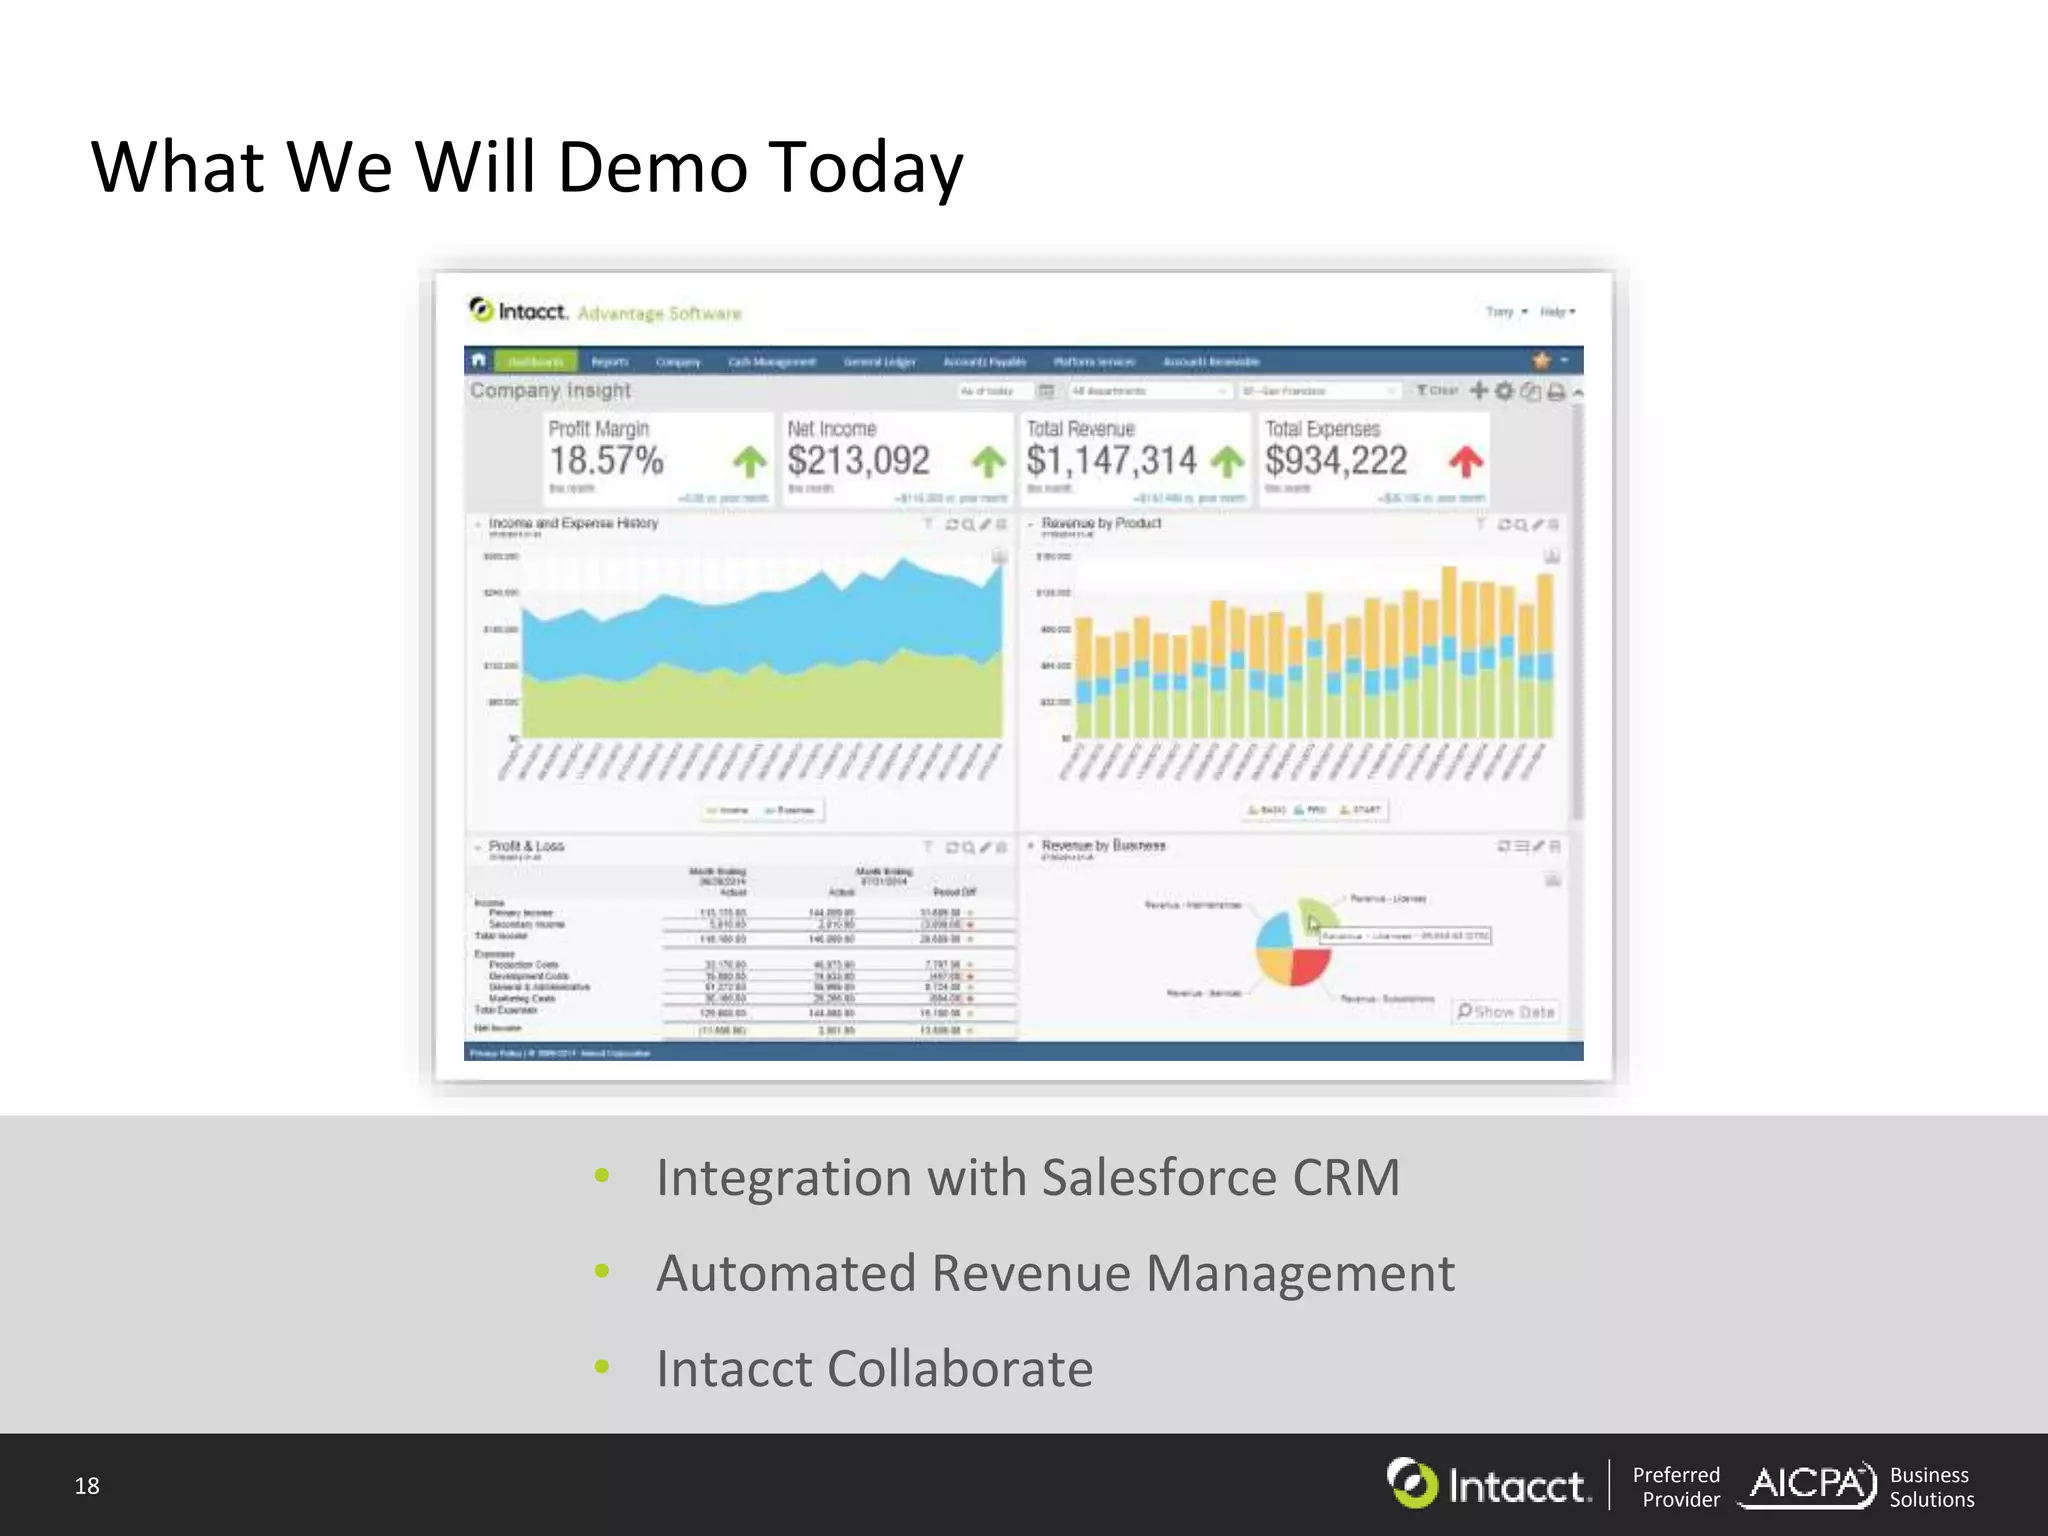Expand the Revenue by Business panel
The image size is (2048, 1536).
[x=1030, y=846]
